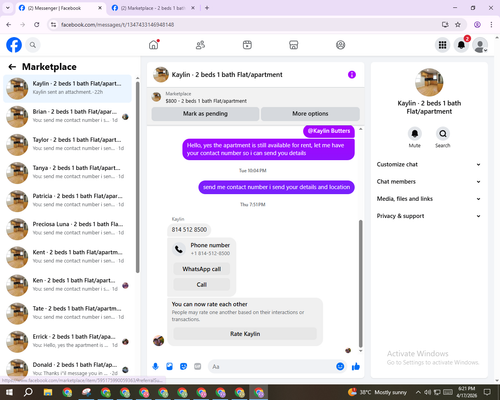Open the emoji picker smiley icon
The width and height of the screenshot is (500, 400).
coord(340,367)
